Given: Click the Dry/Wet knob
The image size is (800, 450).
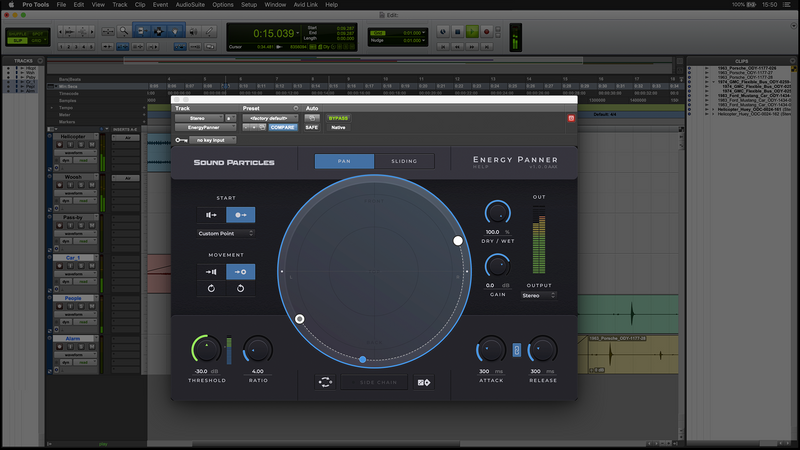Looking at the screenshot, I should click(497, 212).
